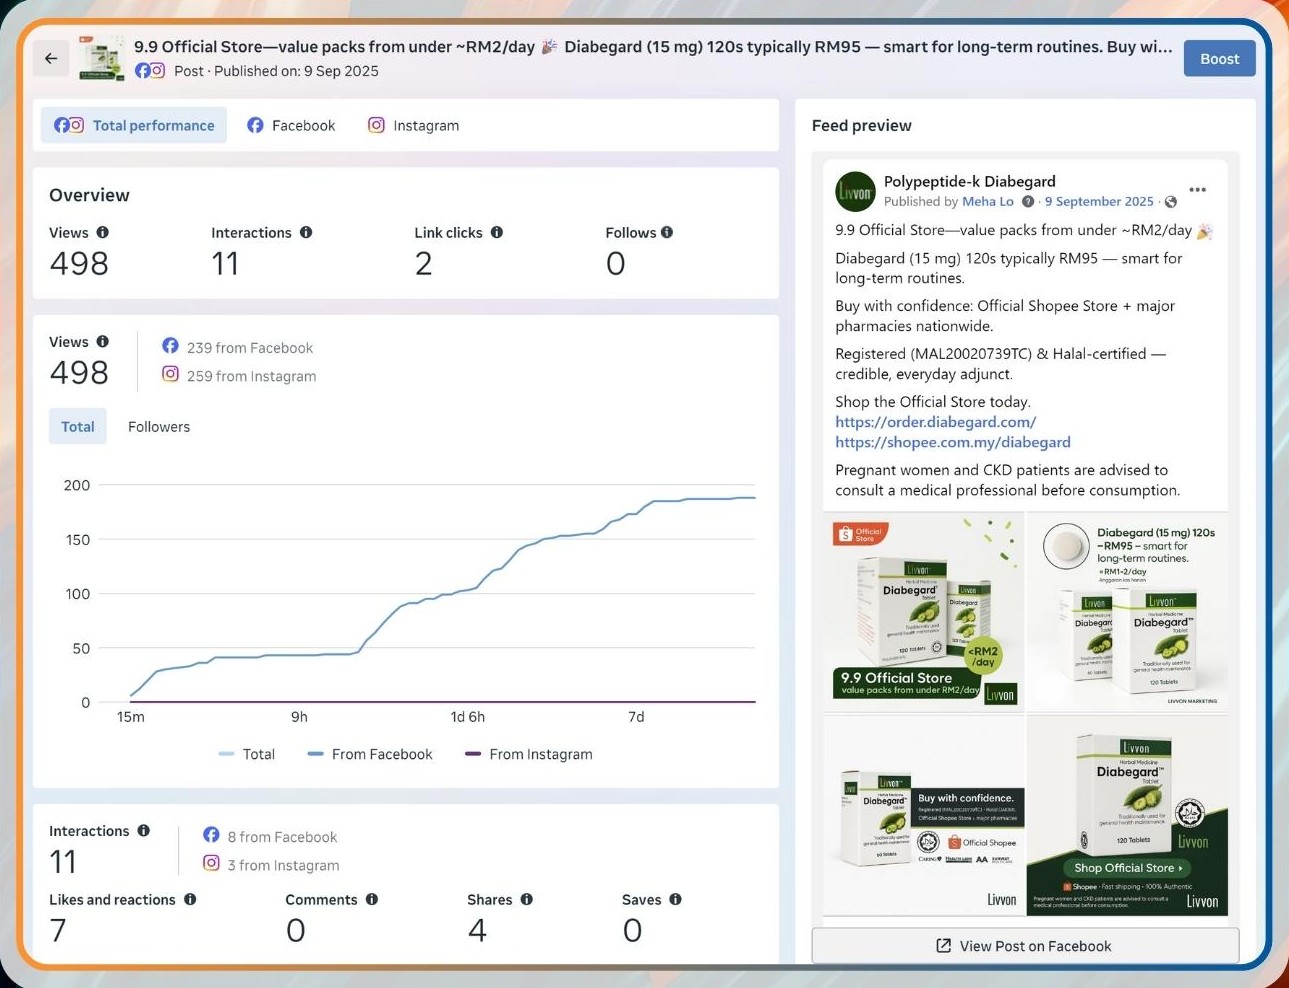Click the Livvon page profile avatar
This screenshot has height=988, width=1289.
855,191
